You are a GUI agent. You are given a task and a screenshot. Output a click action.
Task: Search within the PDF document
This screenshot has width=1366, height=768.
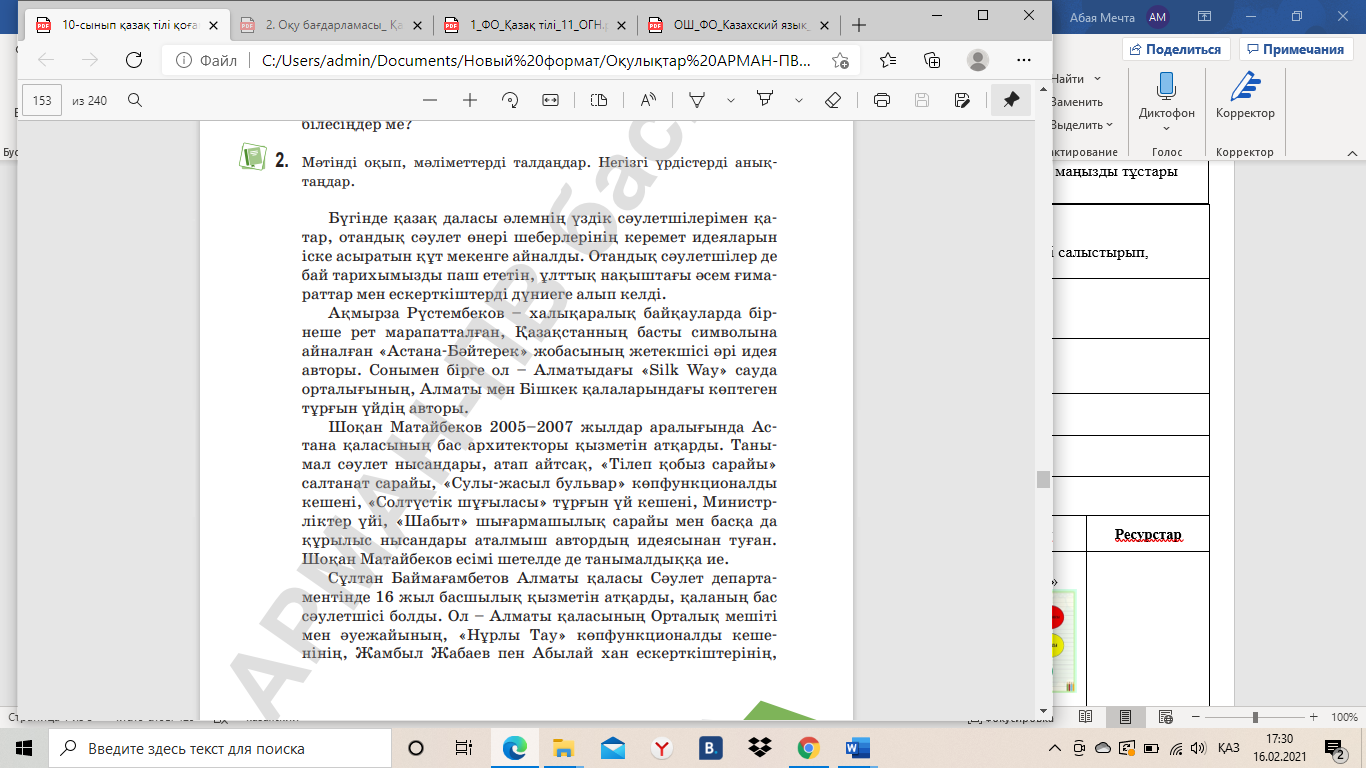coord(135,100)
